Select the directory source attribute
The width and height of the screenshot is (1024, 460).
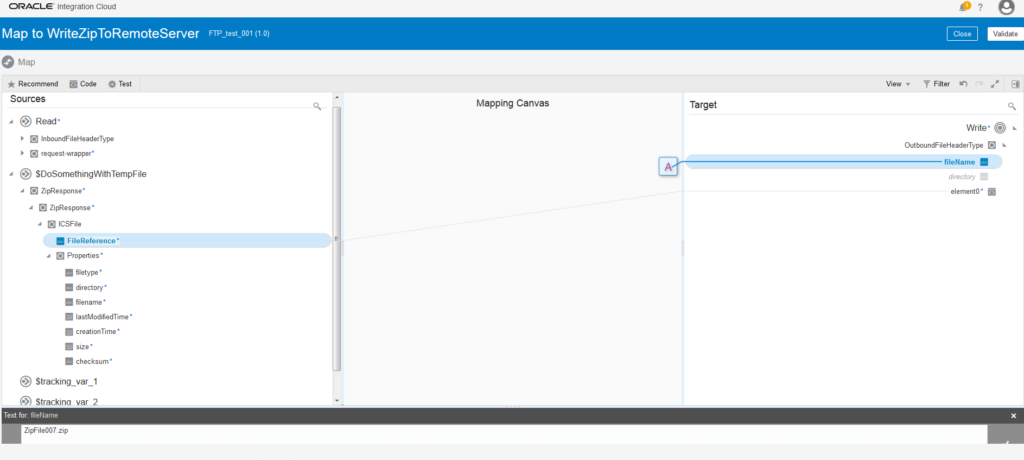90,288
